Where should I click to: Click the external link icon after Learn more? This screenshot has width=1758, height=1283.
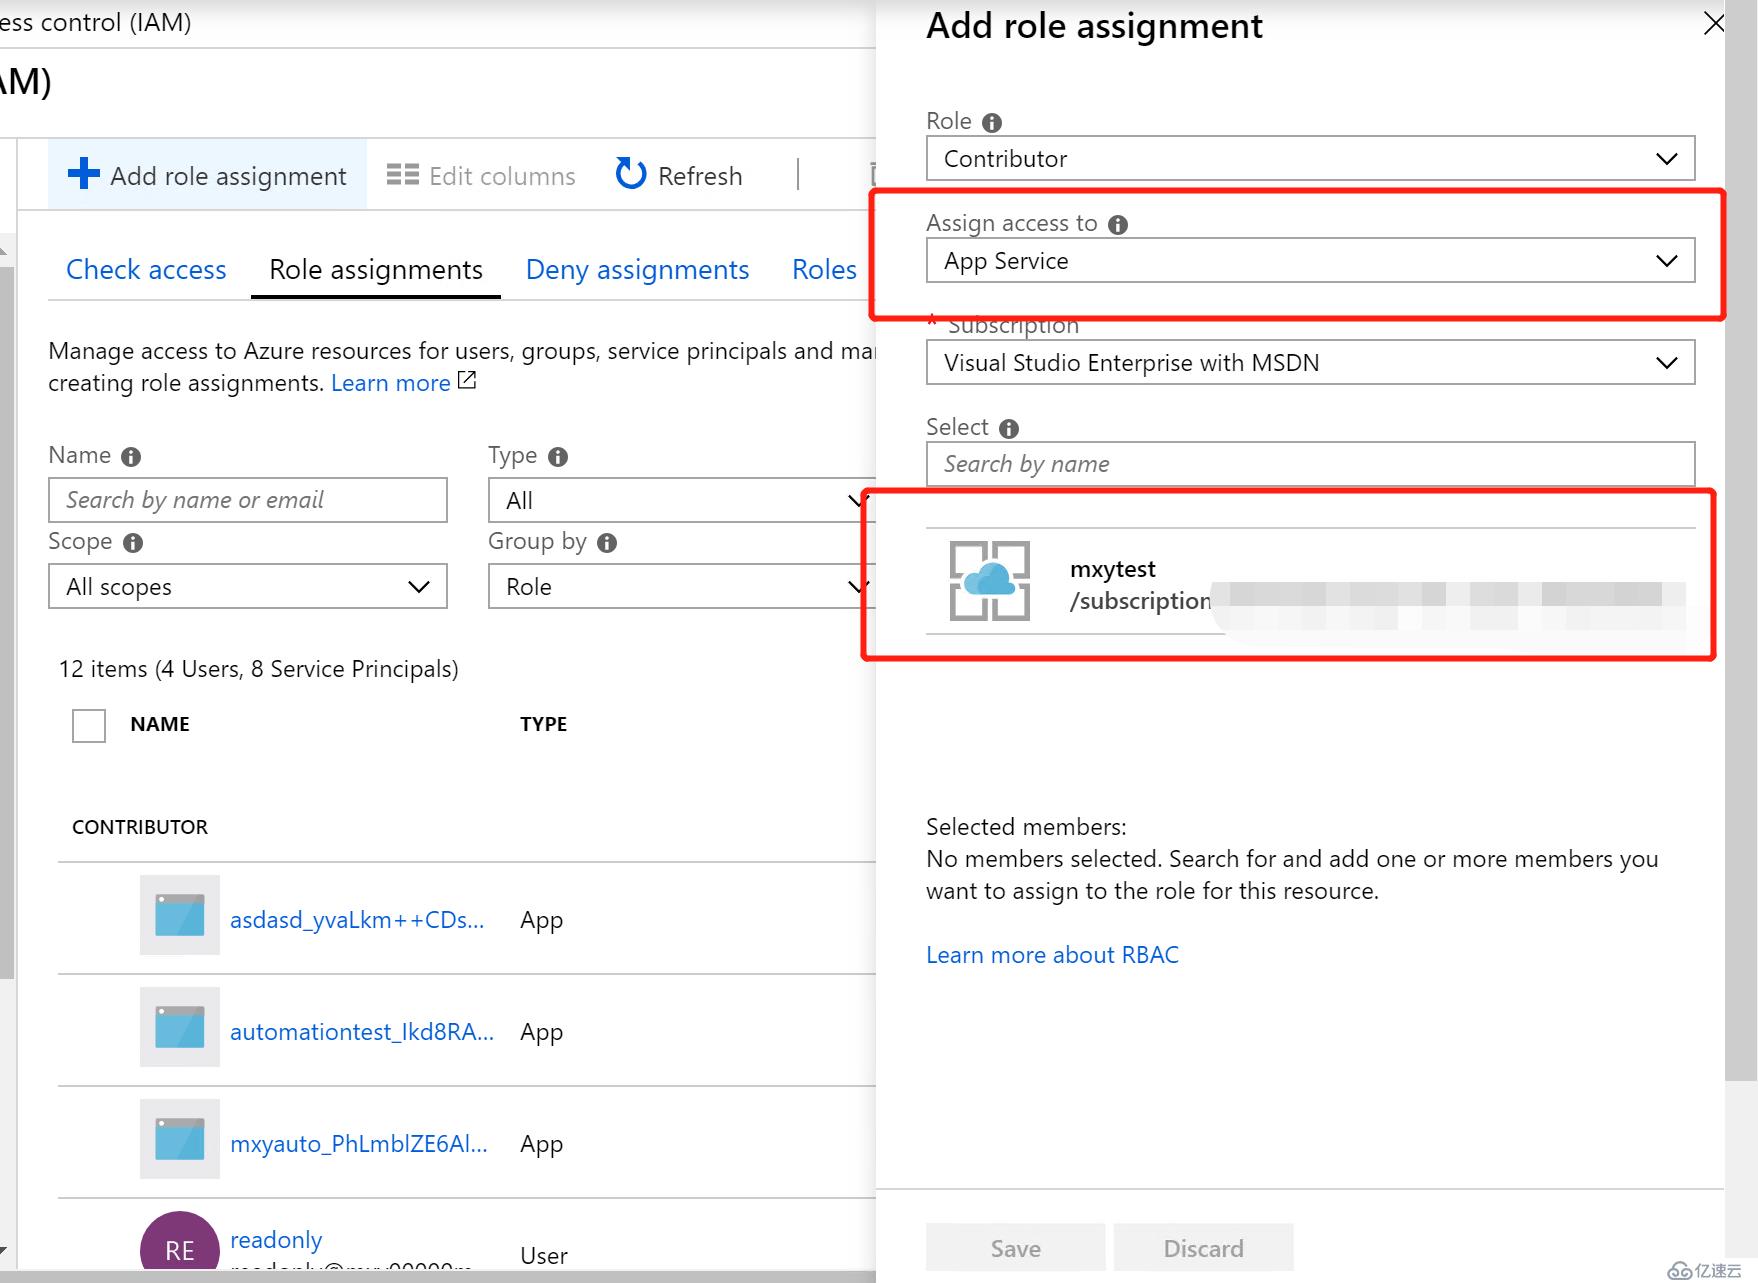[x=467, y=381]
